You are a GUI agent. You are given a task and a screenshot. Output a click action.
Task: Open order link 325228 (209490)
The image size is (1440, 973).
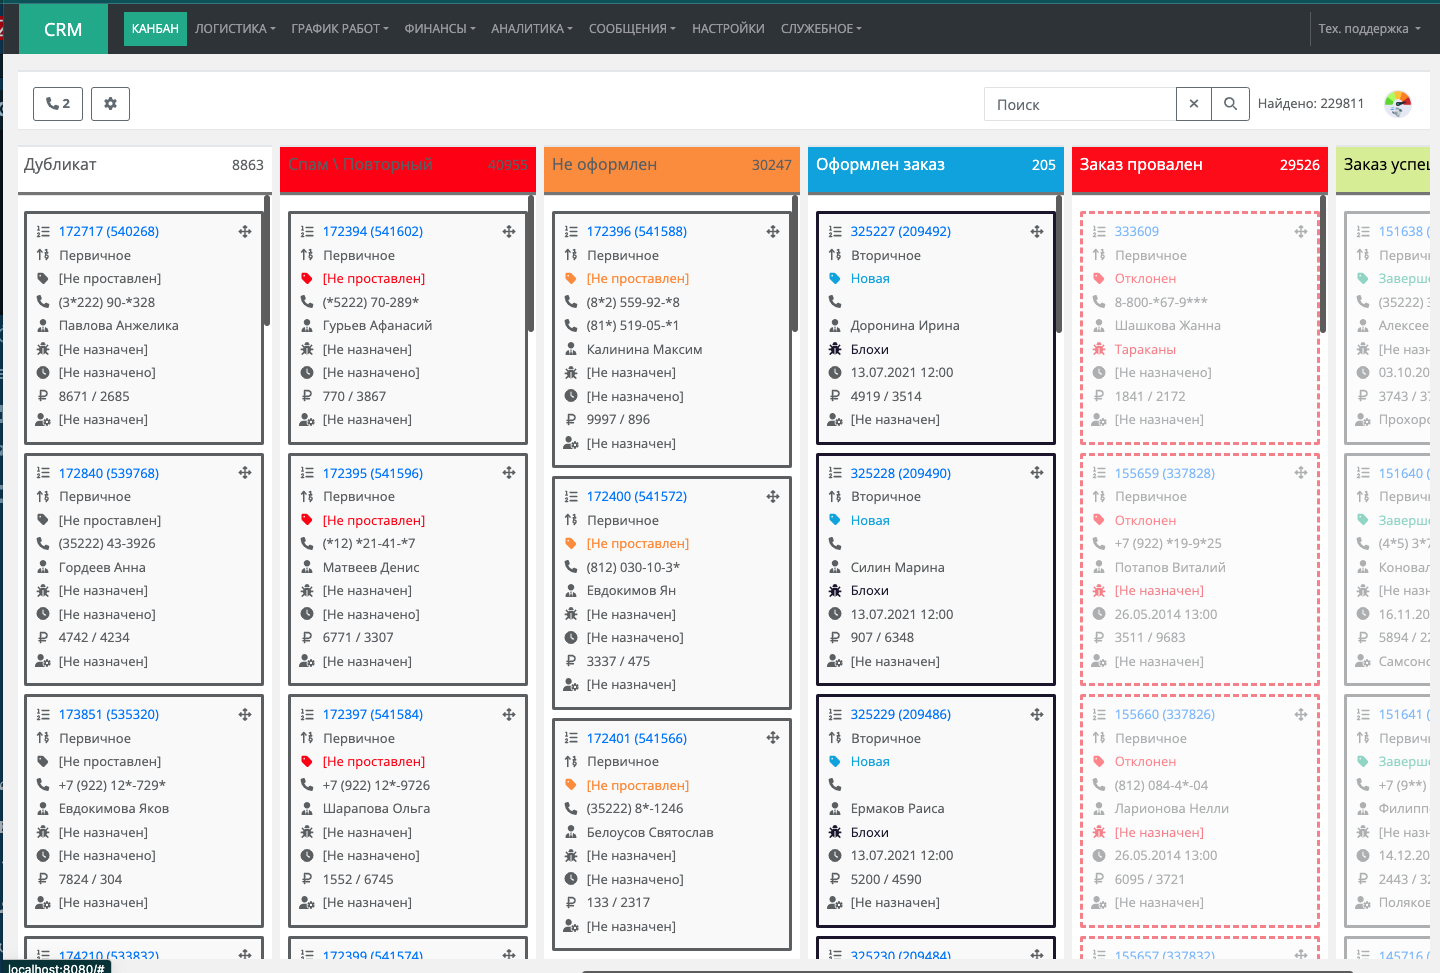tap(900, 473)
